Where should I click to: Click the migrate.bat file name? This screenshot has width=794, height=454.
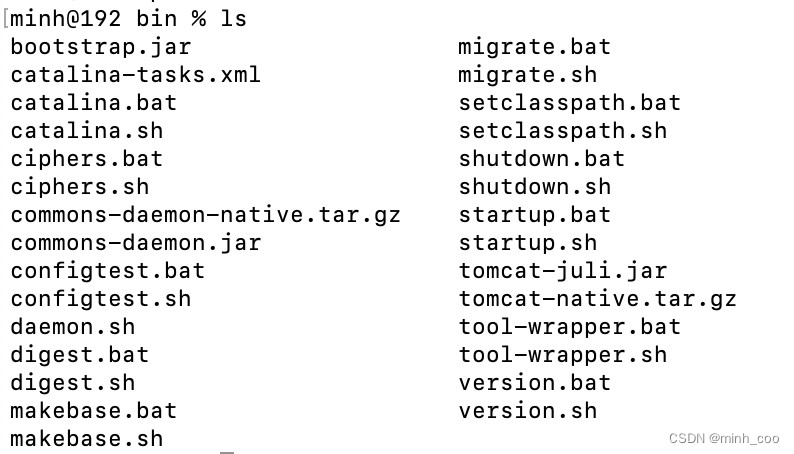point(535,48)
